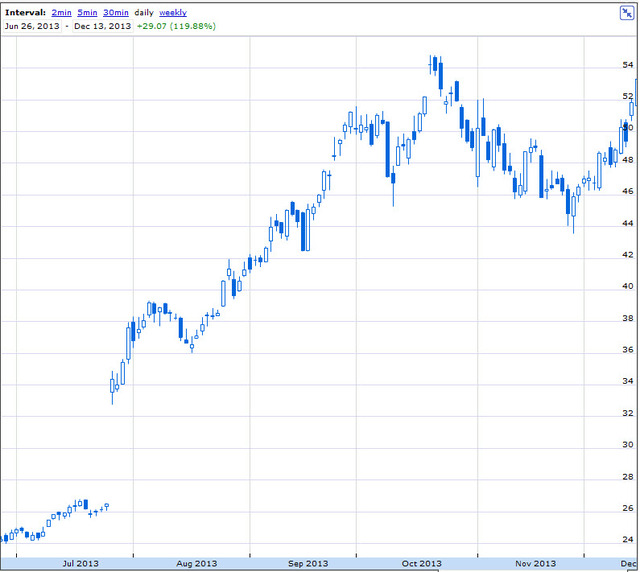Click the Interval label text

tap(25, 13)
